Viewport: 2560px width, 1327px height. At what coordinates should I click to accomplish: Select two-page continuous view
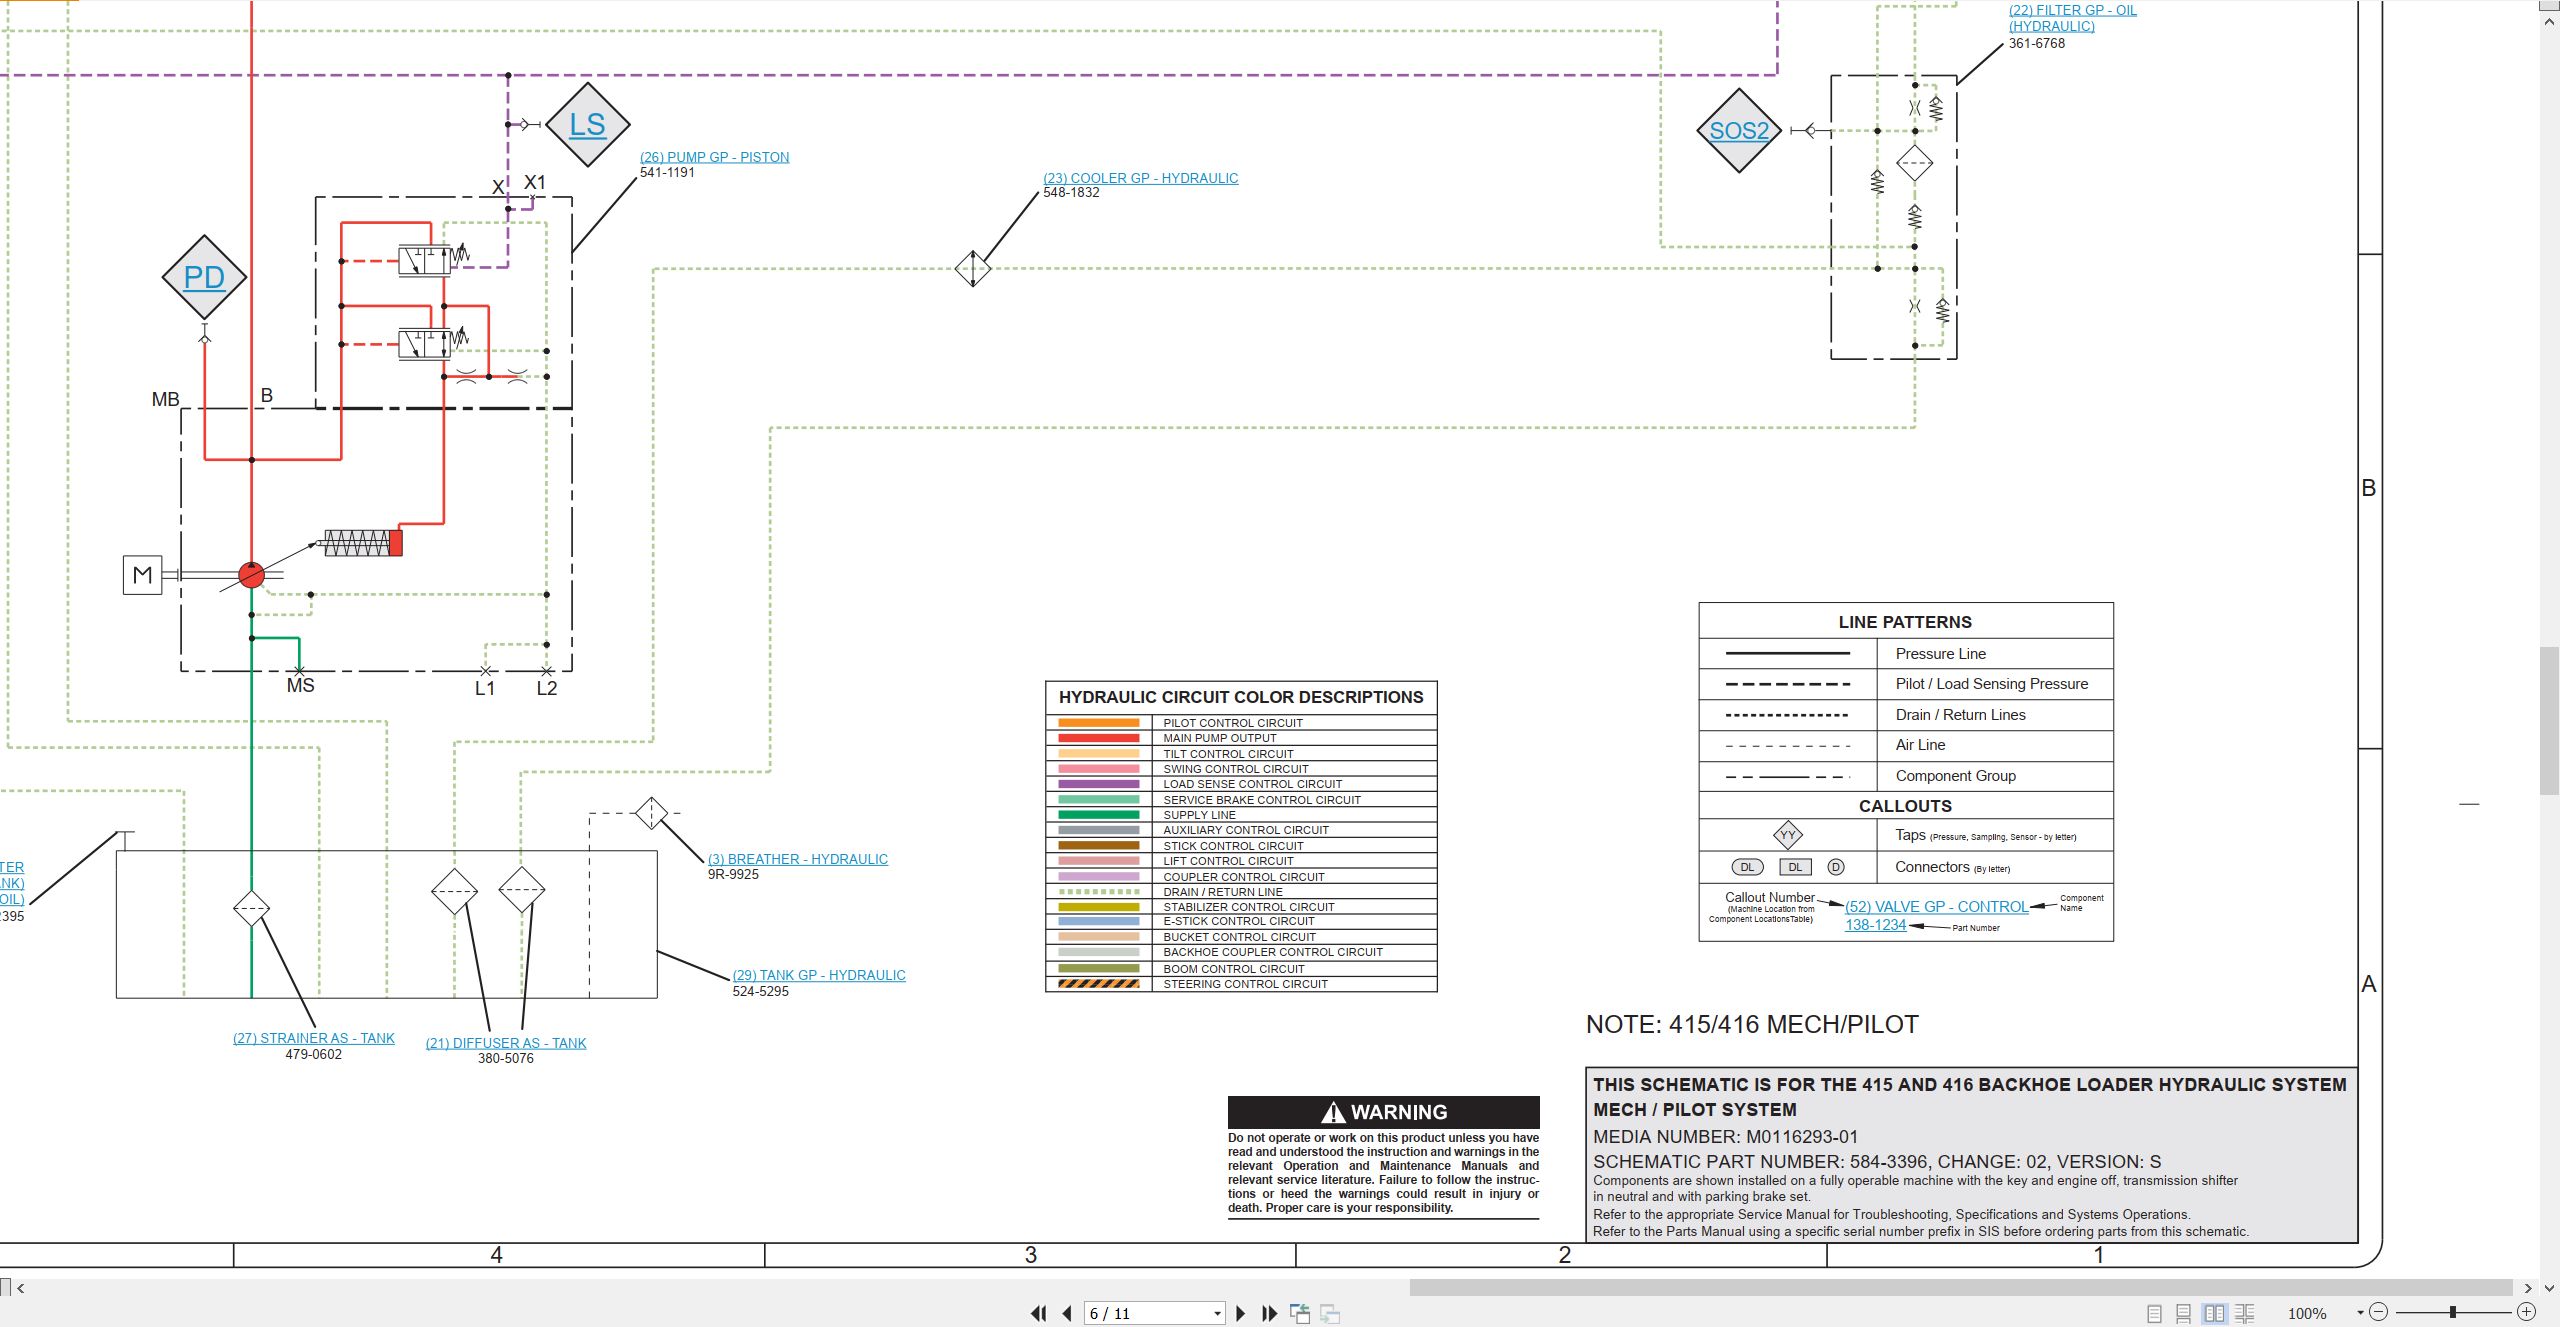[2245, 1313]
